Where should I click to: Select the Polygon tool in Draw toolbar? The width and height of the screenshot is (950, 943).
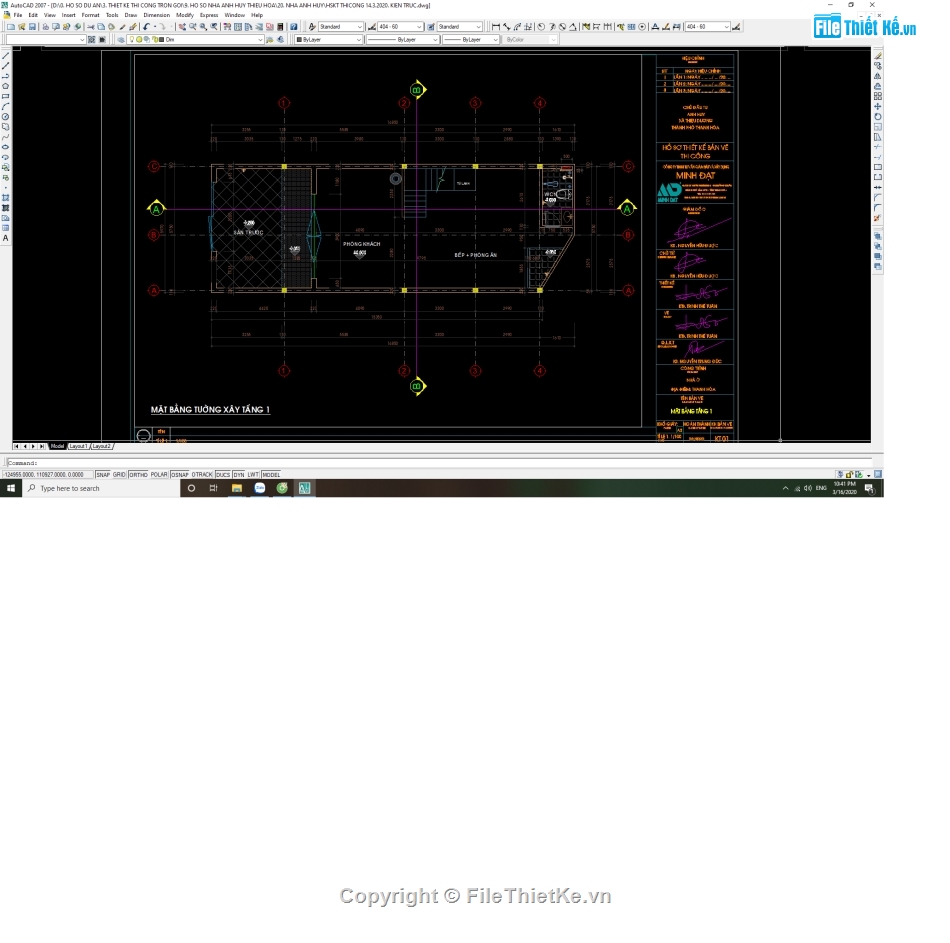[x=5, y=86]
